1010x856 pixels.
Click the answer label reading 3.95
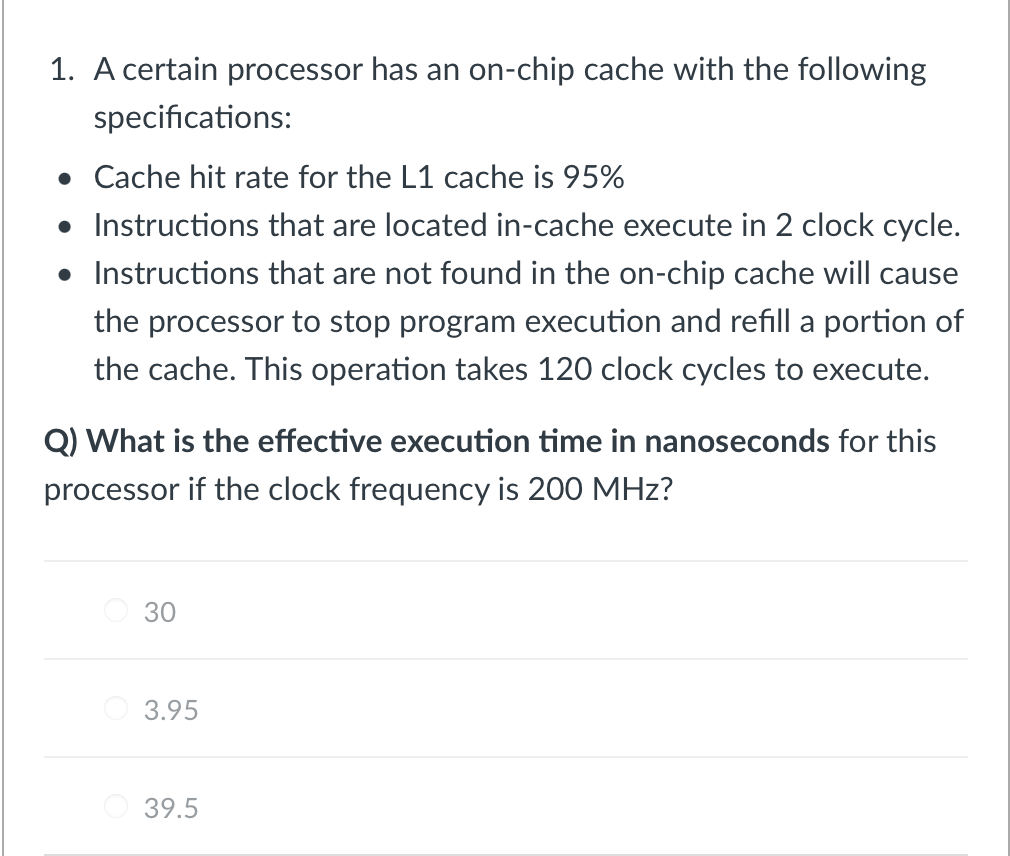click(x=170, y=709)
